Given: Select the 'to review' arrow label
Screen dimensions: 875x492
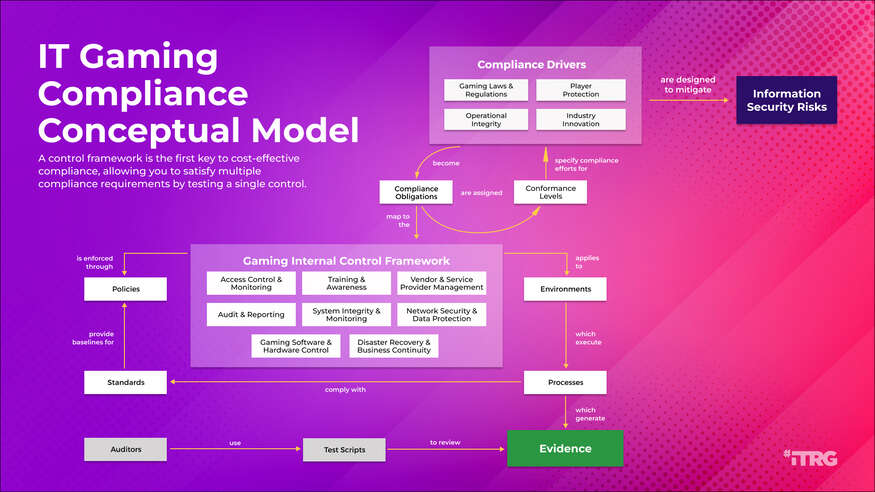Looking at the screenshot, I should click(445, 442).
